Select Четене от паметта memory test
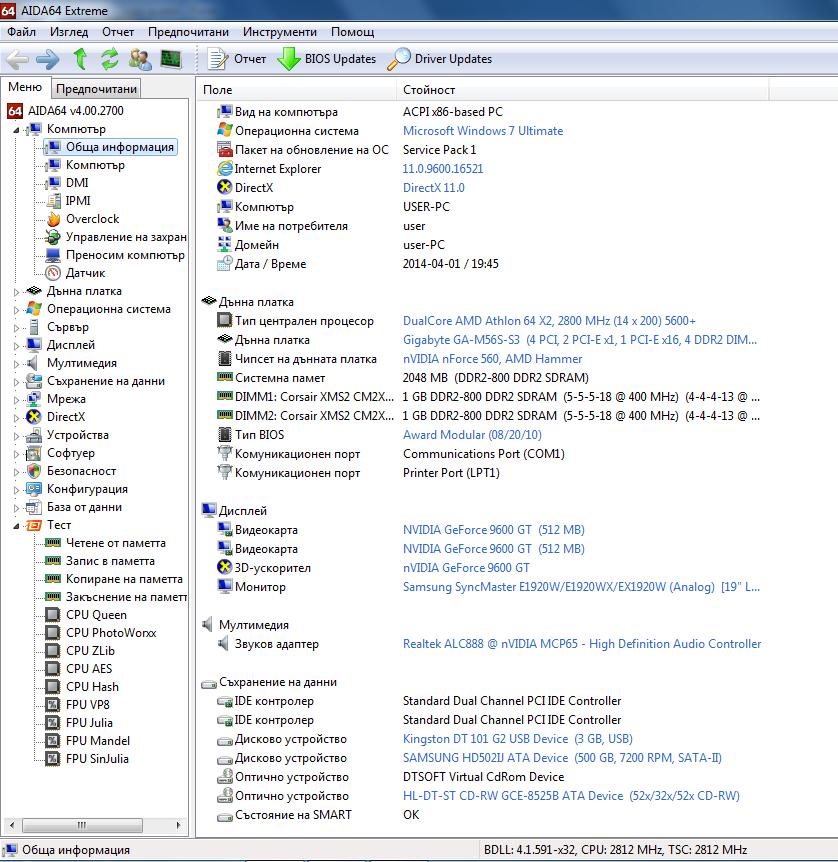This screenshot has width=838, height=862. 115,543
